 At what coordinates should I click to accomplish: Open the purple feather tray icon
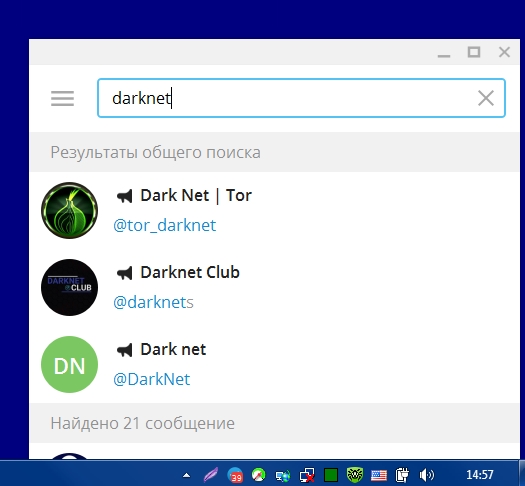tap(211, 475)
